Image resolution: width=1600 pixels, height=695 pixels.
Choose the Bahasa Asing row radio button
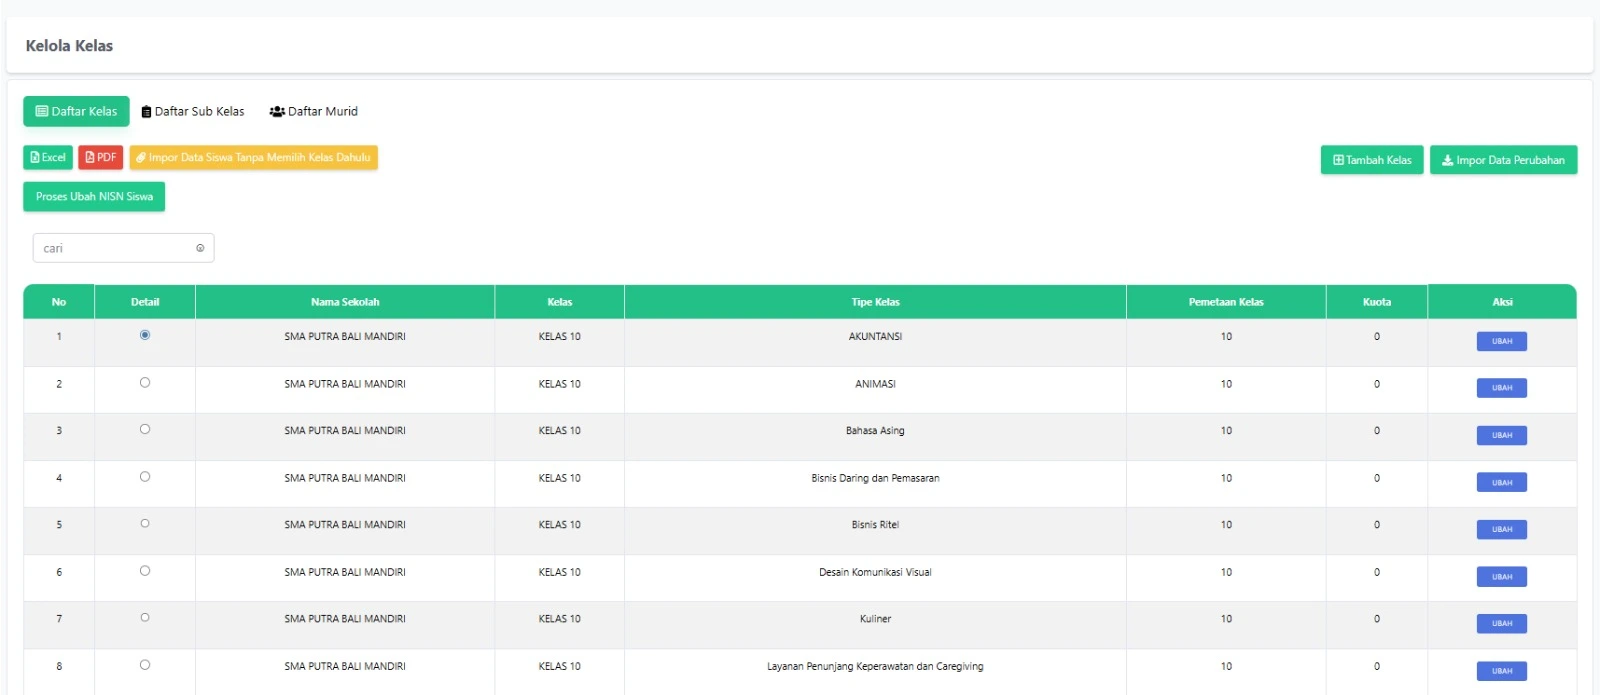tap(145, 430)
